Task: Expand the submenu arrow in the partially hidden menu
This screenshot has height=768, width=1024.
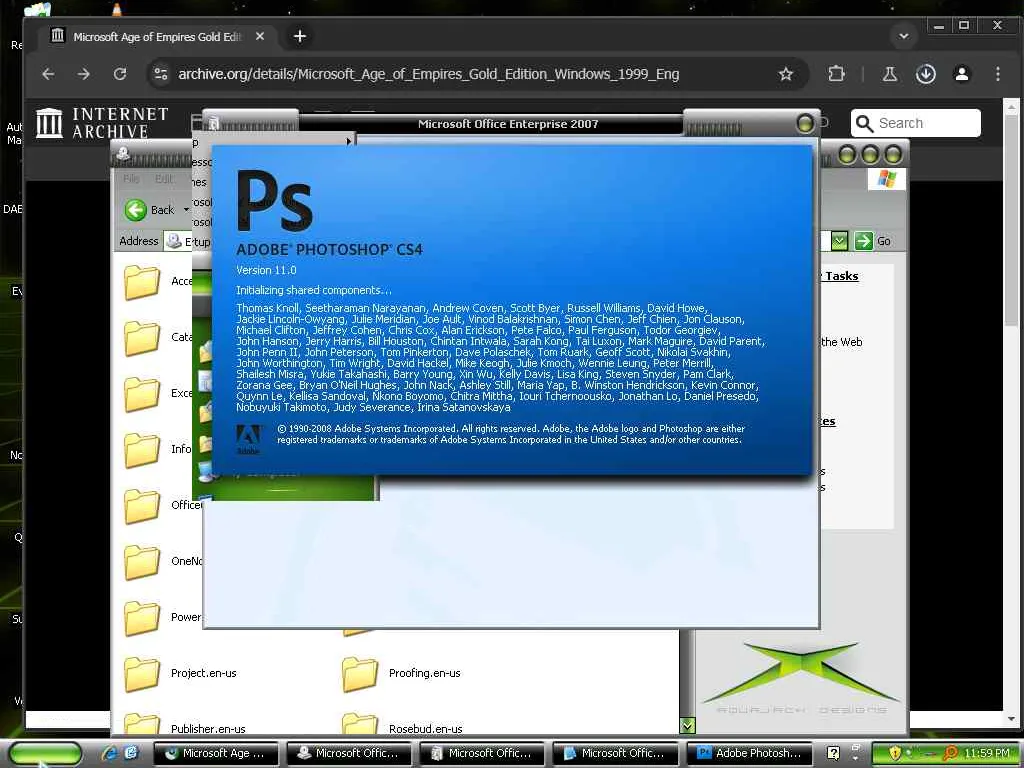Action: pos(349,141)
